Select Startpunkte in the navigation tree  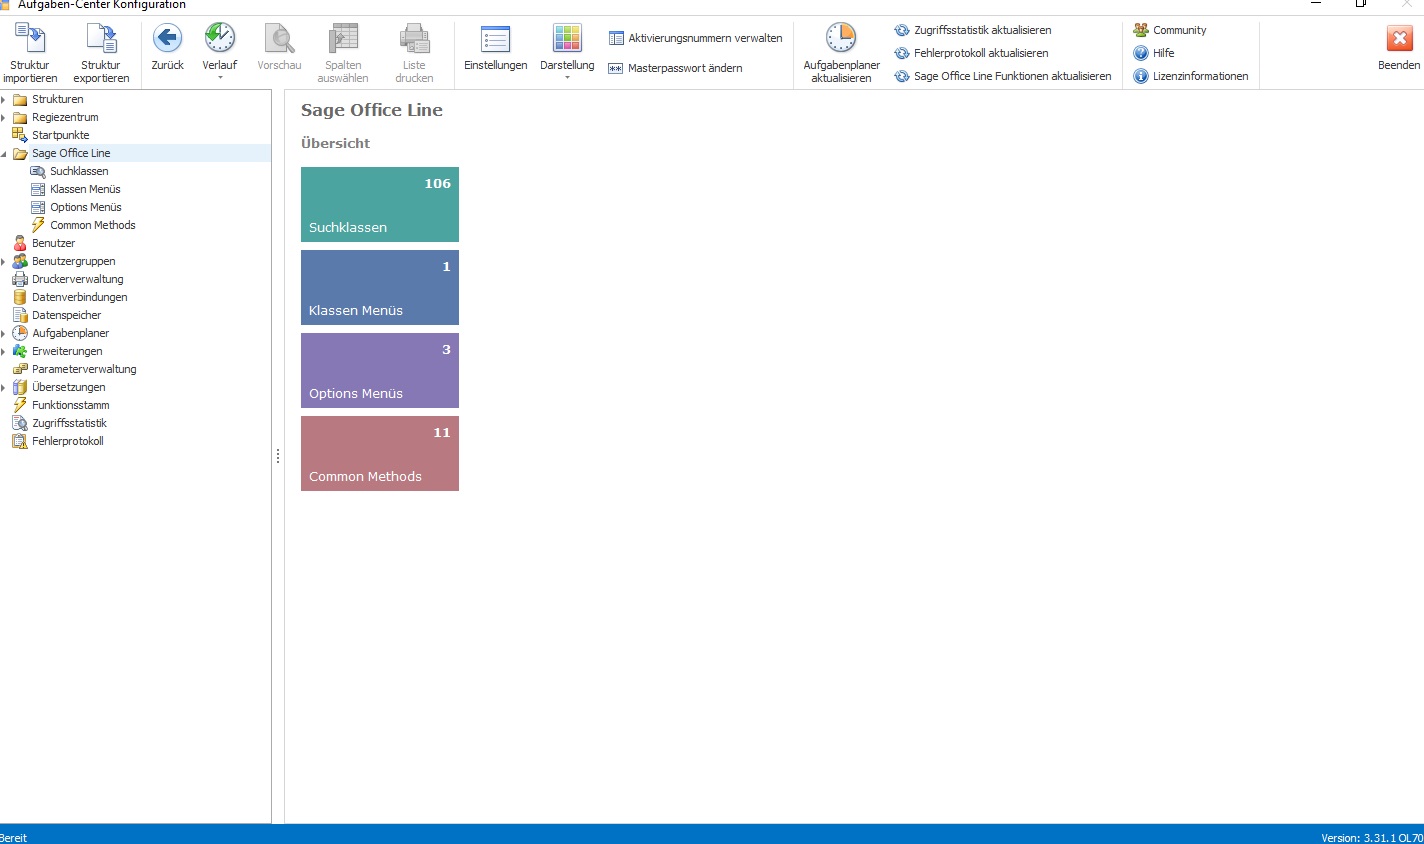tap(60, 135)
